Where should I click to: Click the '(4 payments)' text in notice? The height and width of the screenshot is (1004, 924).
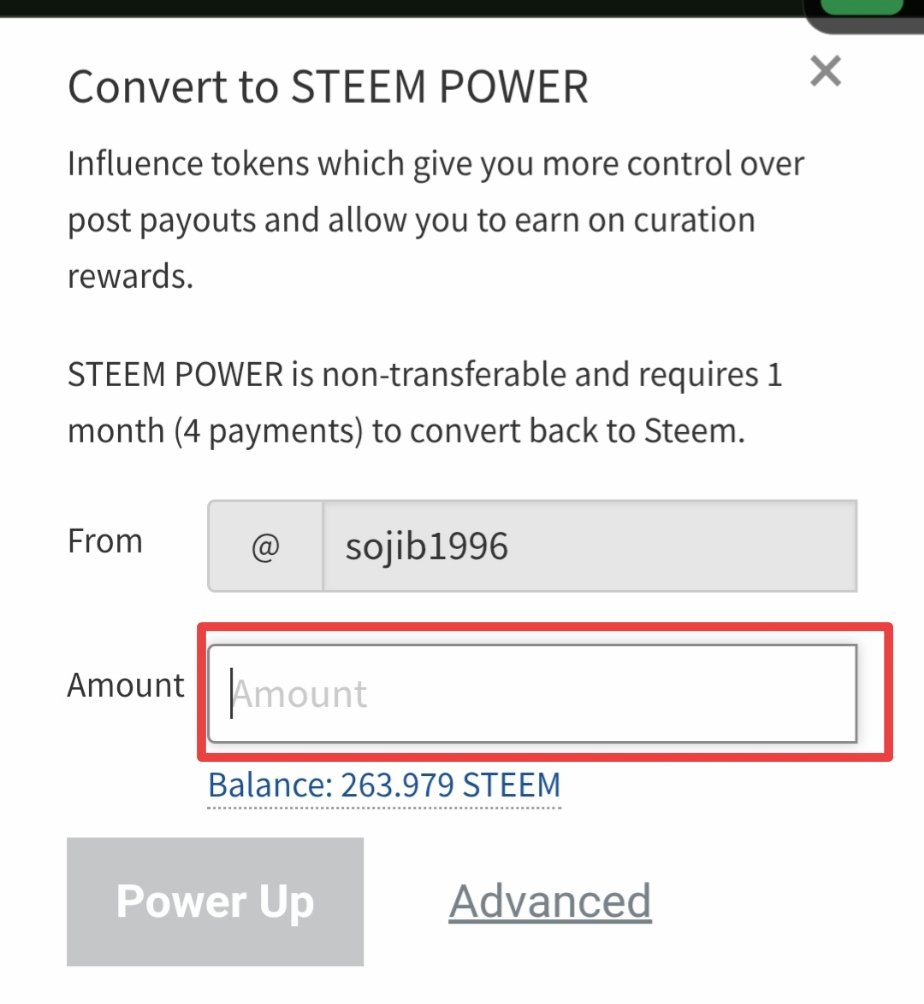pyautogui.click(x=269, y=431)
